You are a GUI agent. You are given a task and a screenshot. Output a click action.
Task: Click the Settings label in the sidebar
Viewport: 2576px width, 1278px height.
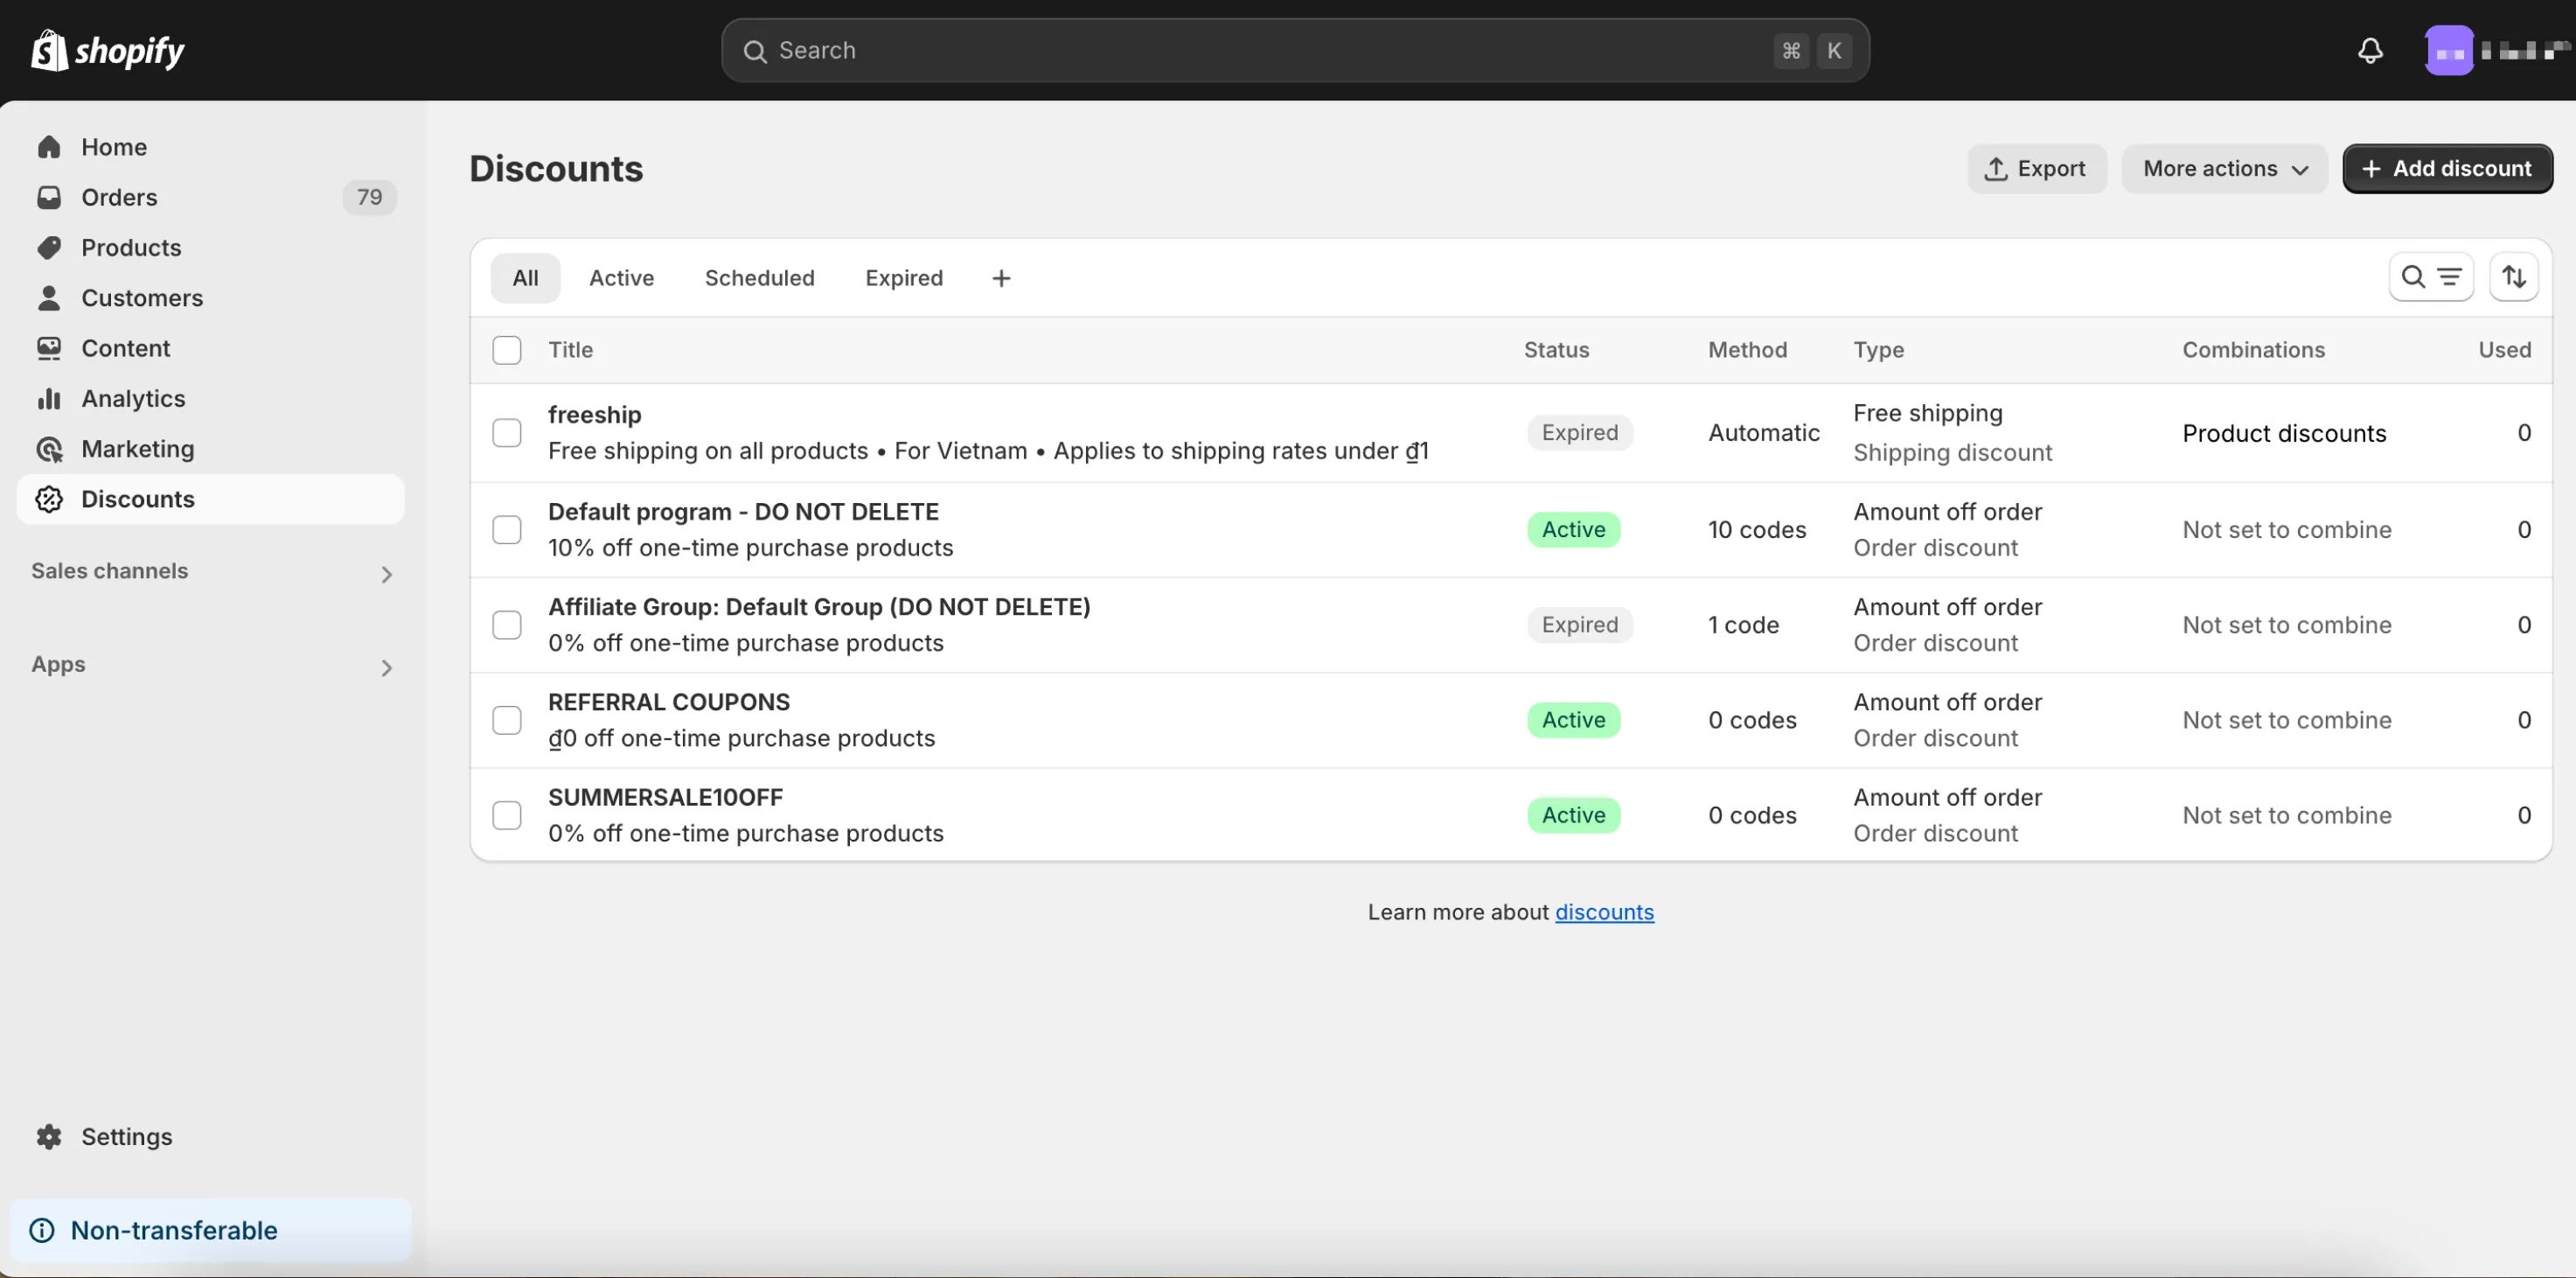point(127,1136)
